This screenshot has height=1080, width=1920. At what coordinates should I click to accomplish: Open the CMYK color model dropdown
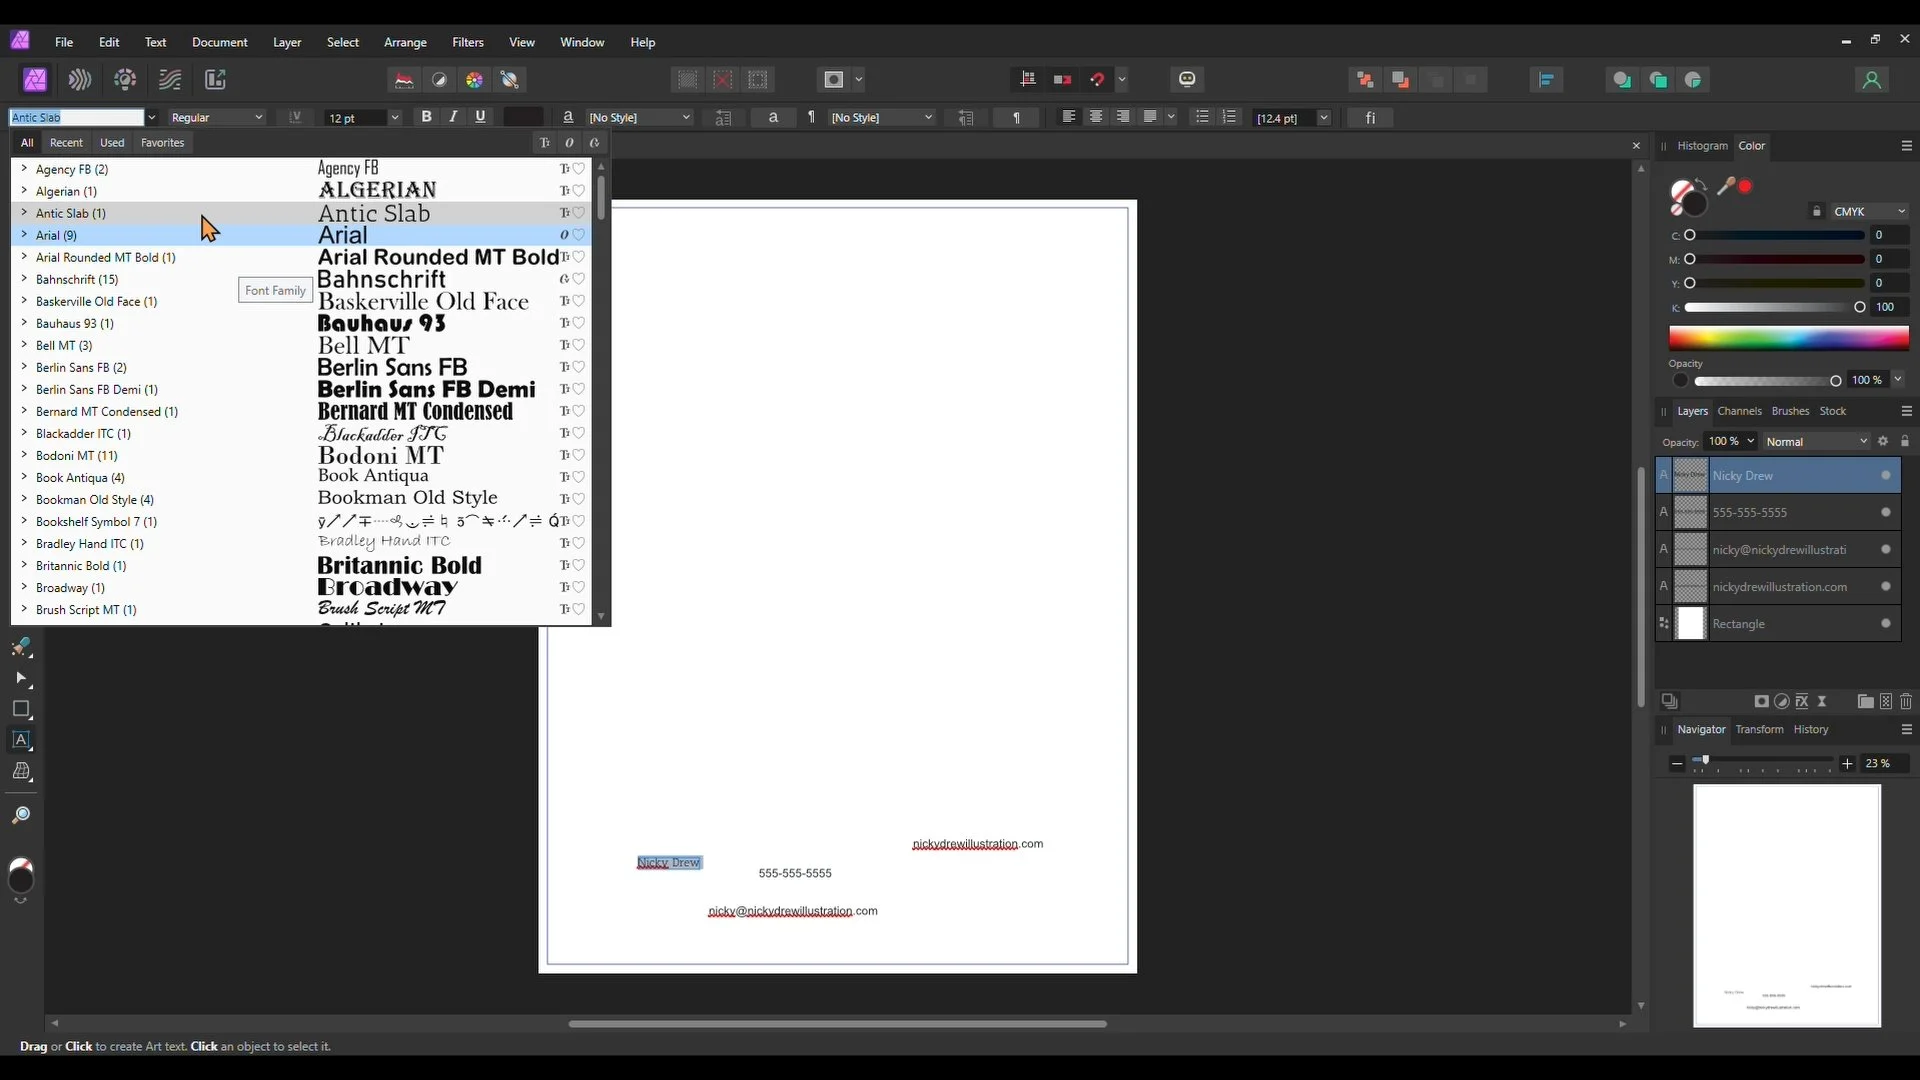[x=1868, y=212]
